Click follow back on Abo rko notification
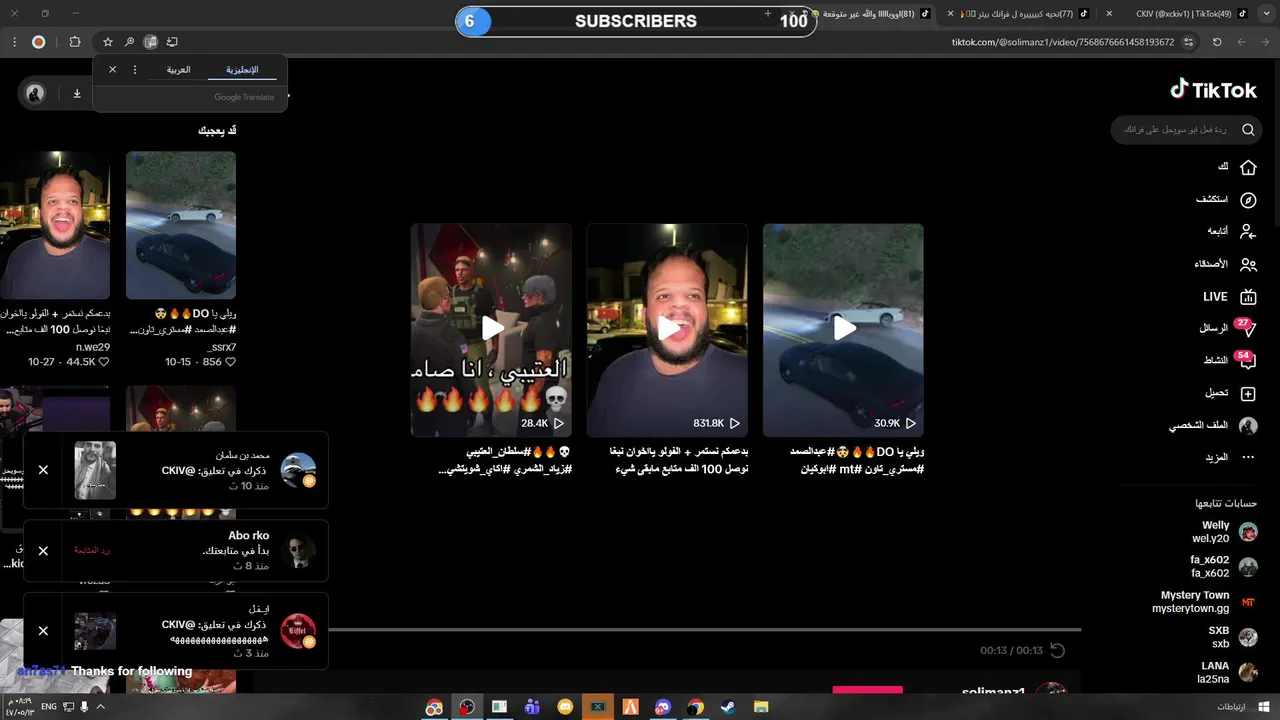 click(x=92, y=551)
